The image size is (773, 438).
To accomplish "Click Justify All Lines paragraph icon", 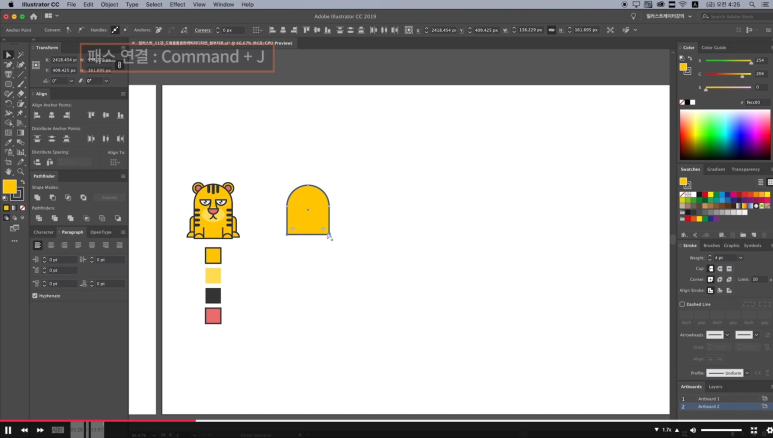I will tap(119, 245).
